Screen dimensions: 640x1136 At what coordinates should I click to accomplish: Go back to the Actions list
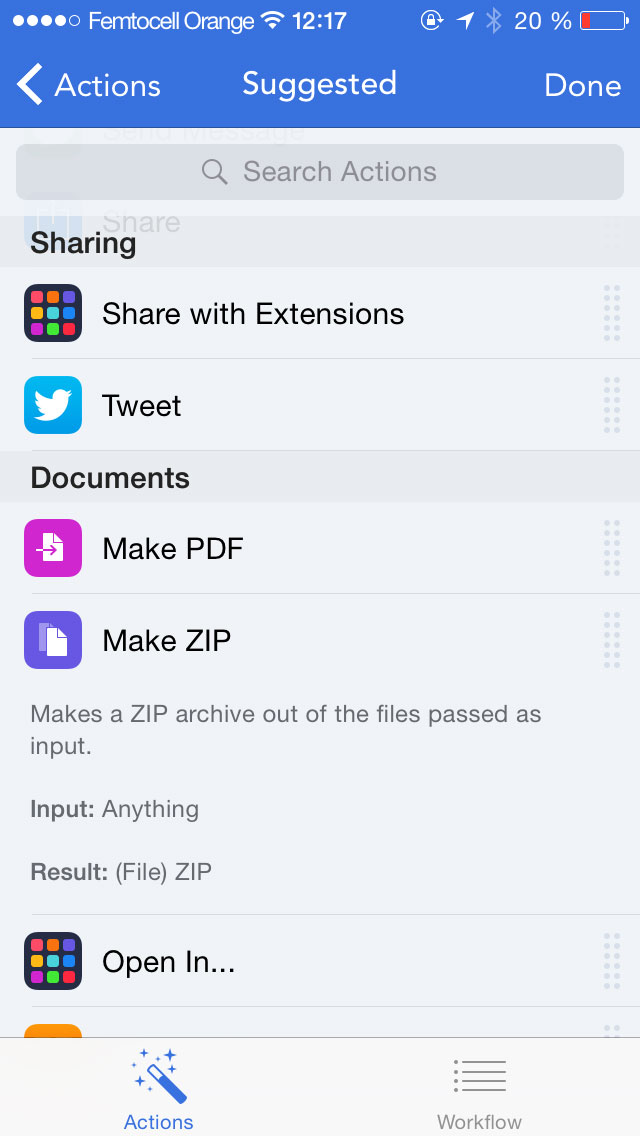click(88, 85)
